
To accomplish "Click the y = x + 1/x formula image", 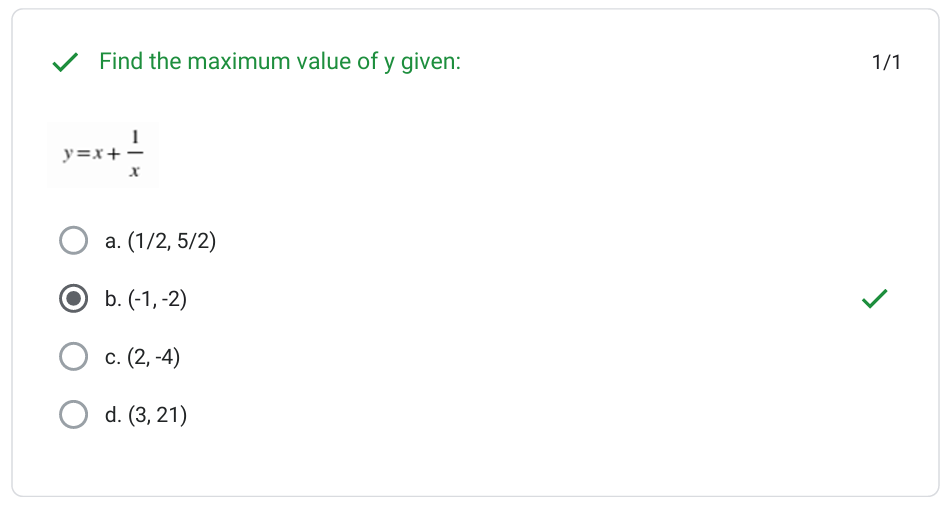I will point(103,155).
